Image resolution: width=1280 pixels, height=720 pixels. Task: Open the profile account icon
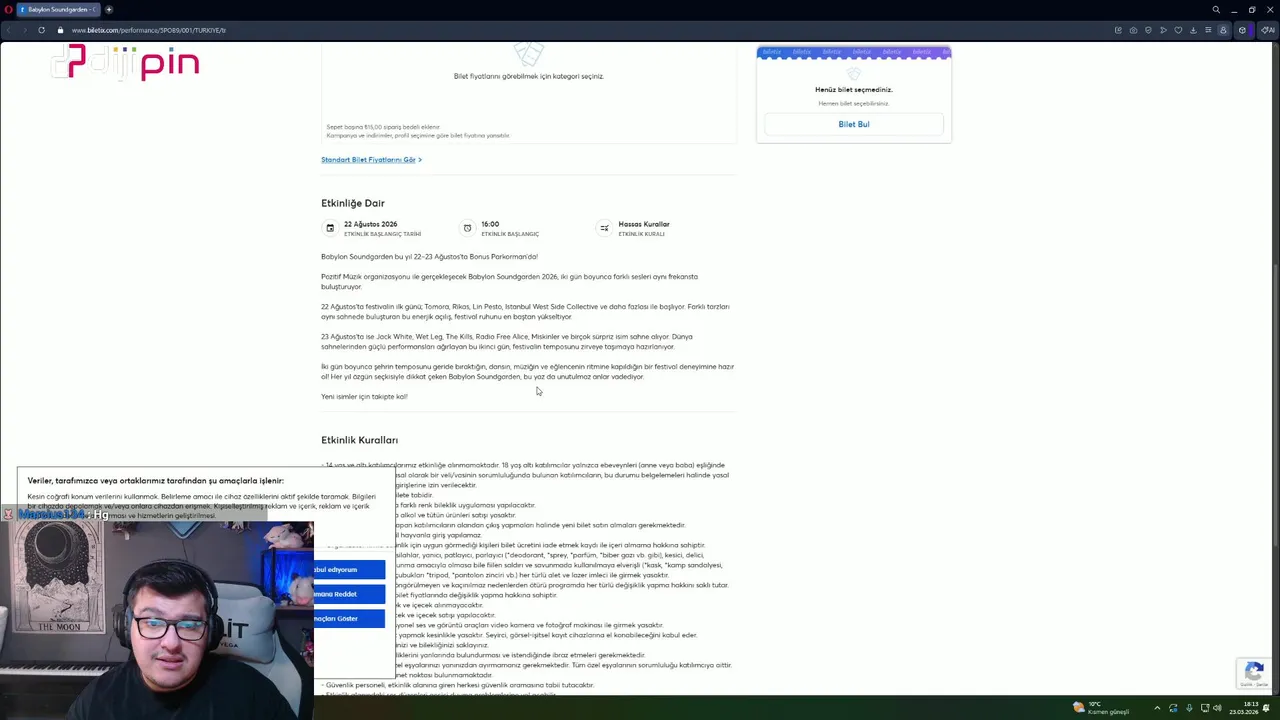tap(1222, 30)
